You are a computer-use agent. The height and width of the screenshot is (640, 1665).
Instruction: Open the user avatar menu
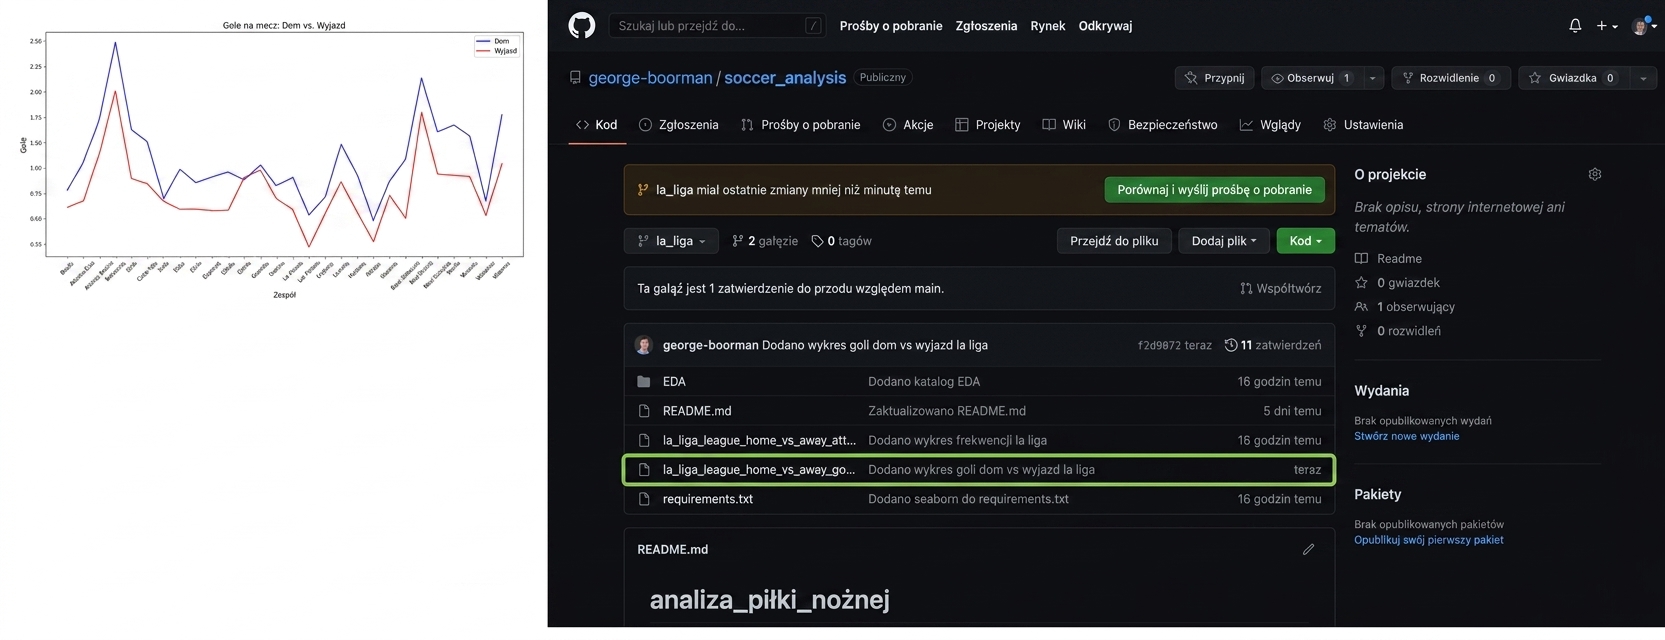tap(1644, 26)
